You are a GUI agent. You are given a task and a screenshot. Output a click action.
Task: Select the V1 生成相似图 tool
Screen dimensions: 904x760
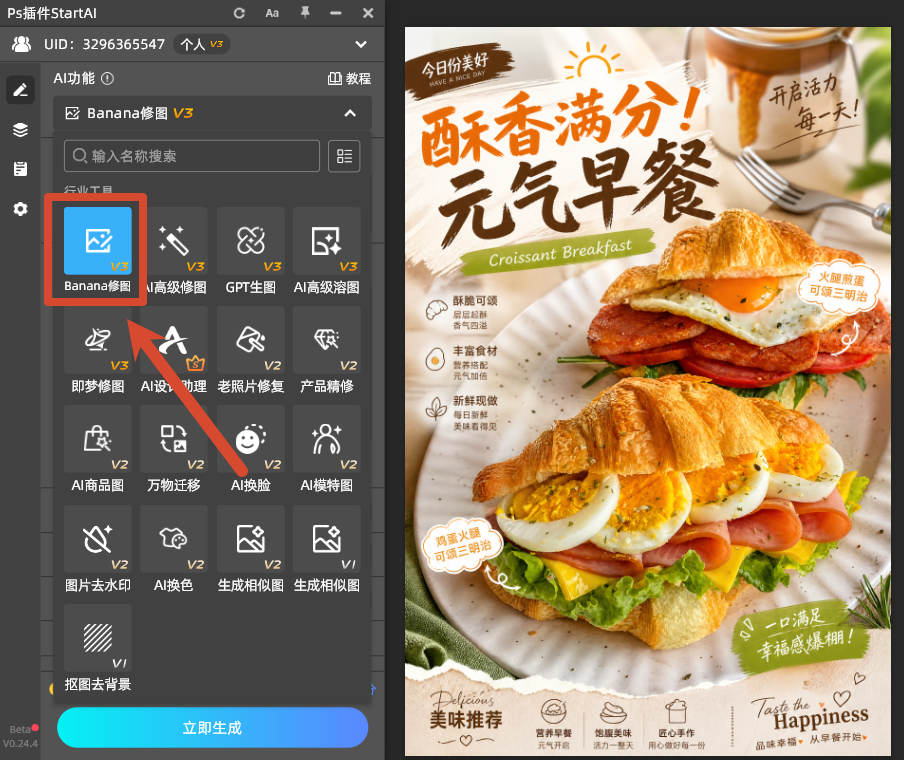coord(326,549)
